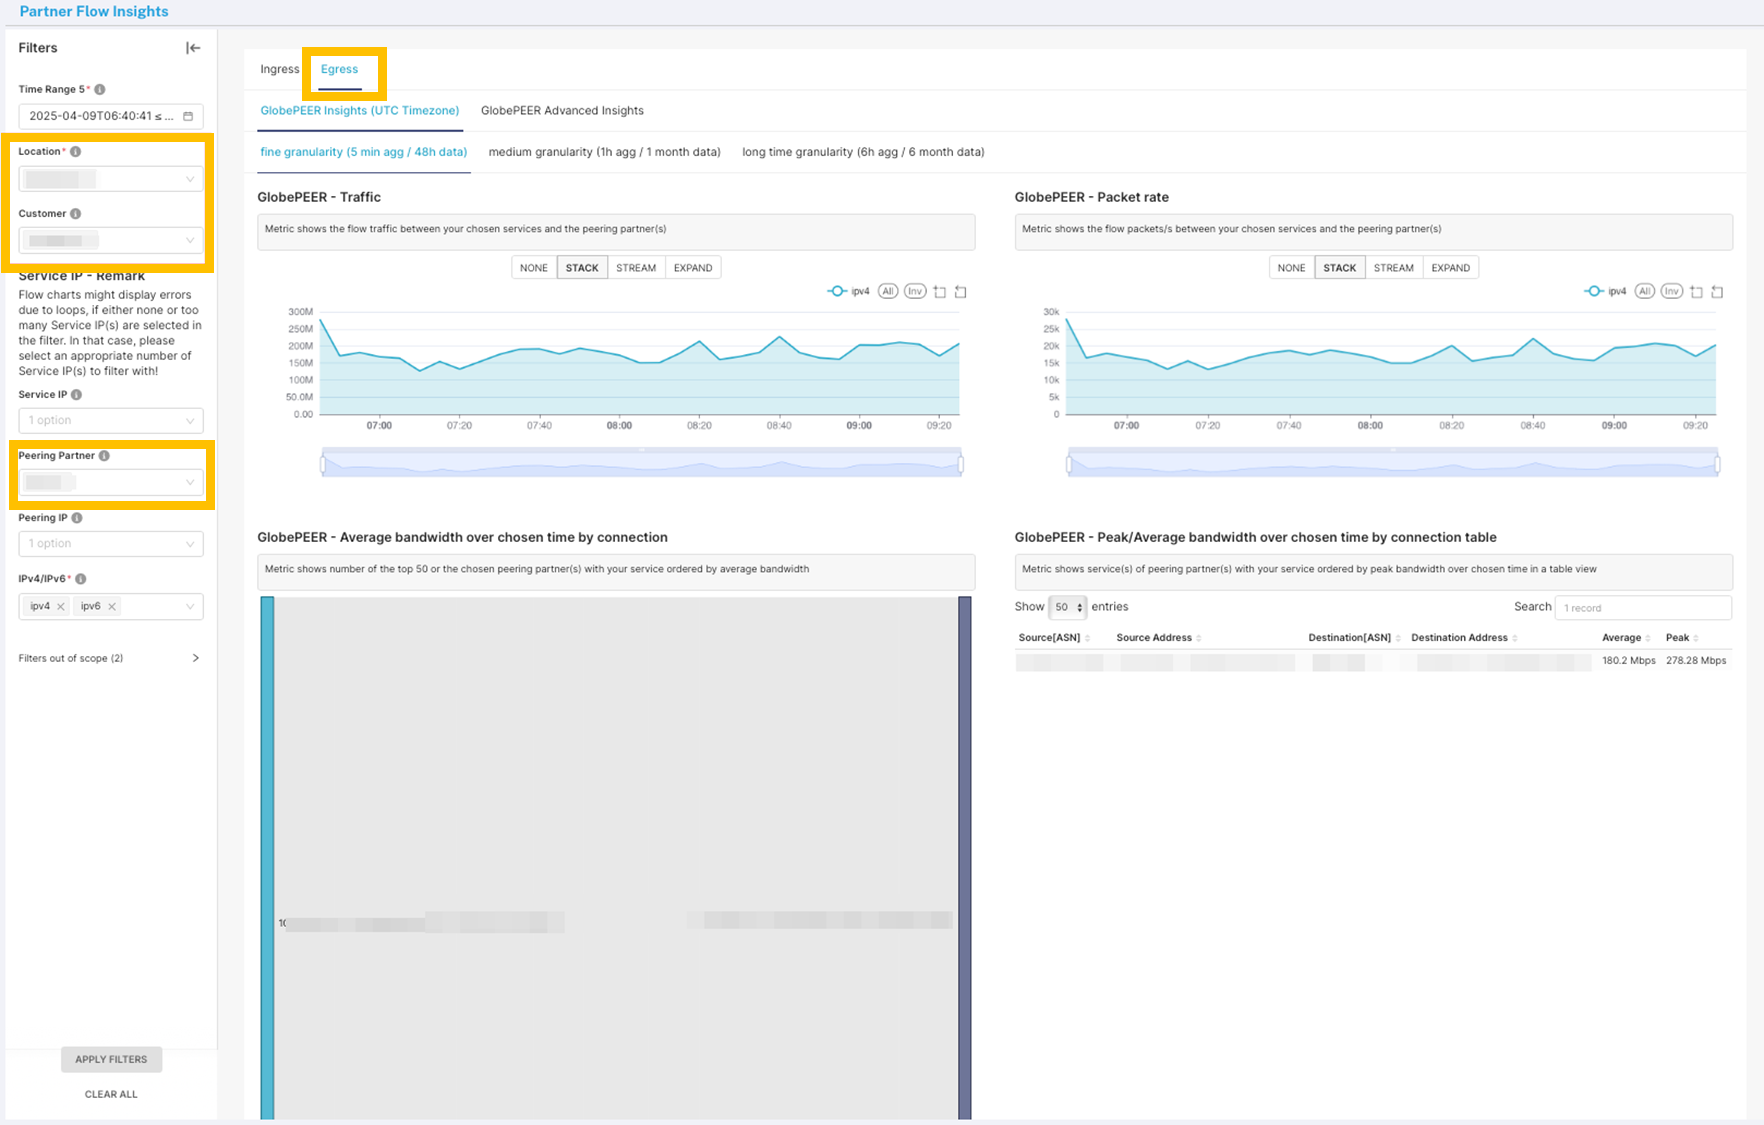The width and height of the screenshot is (1764, 1125).
Task: Toggle ipv4 legend in Traffic chart
Action: click(x=849, y=291)
